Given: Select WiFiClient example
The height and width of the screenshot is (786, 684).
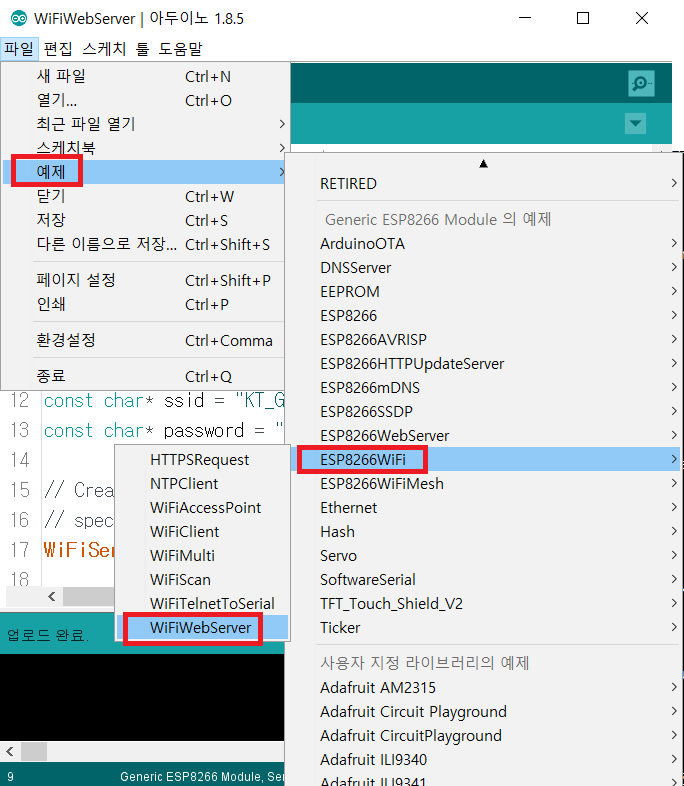Looking at the screenshot, I should (202, 532).
